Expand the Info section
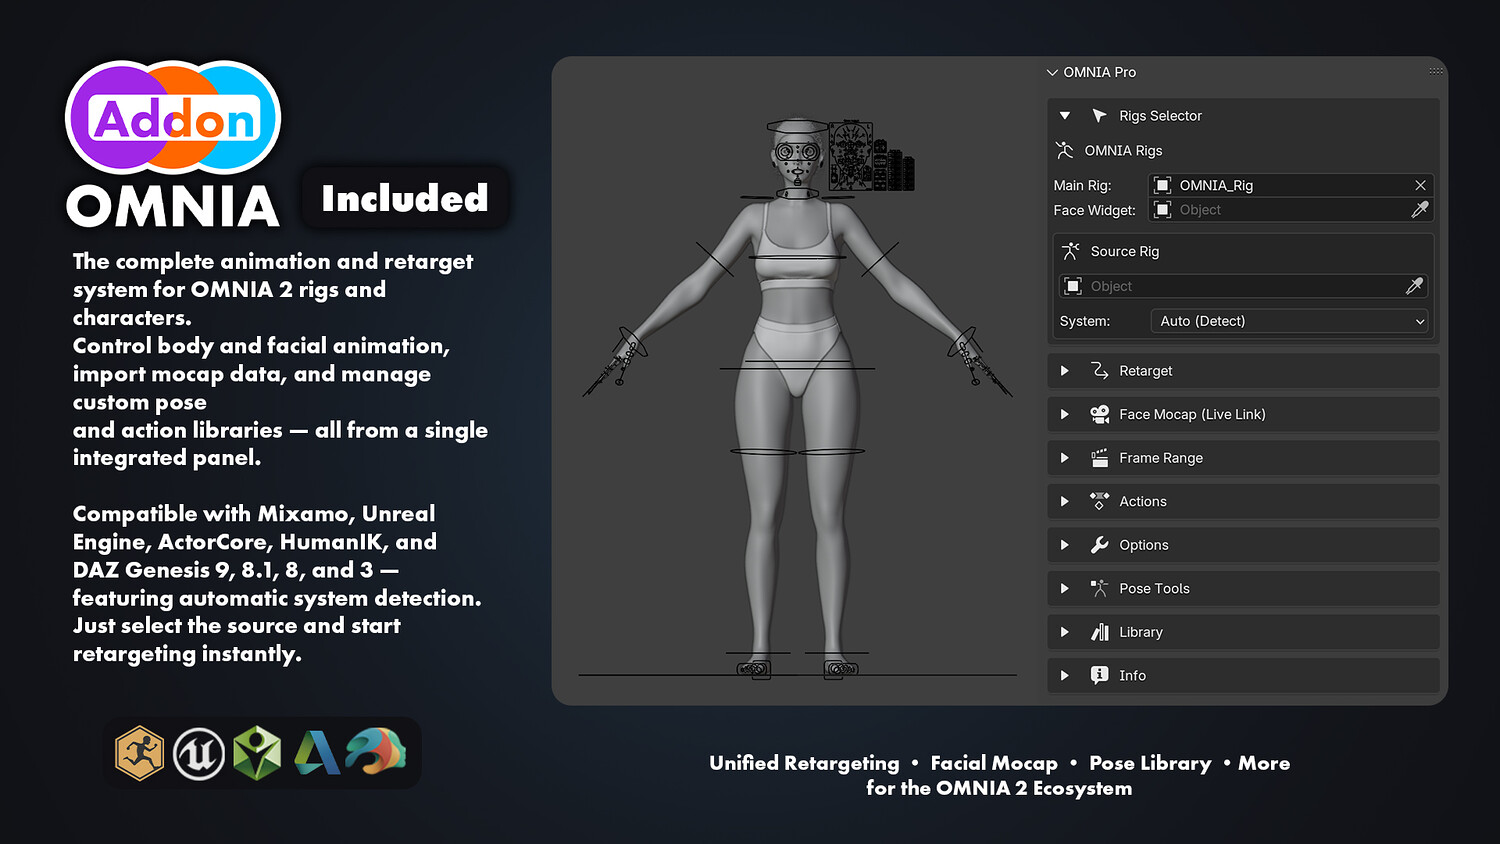The width and height of the screenshot is (1500, 844). [1065, 675]
